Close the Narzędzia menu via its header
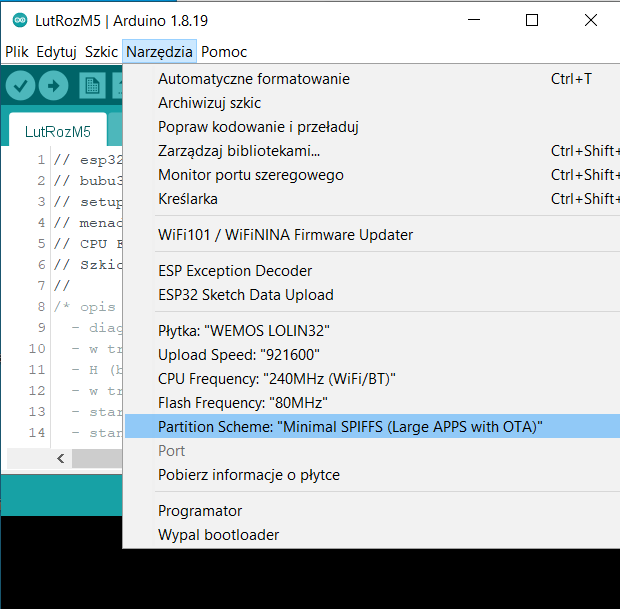 [159, 52]
